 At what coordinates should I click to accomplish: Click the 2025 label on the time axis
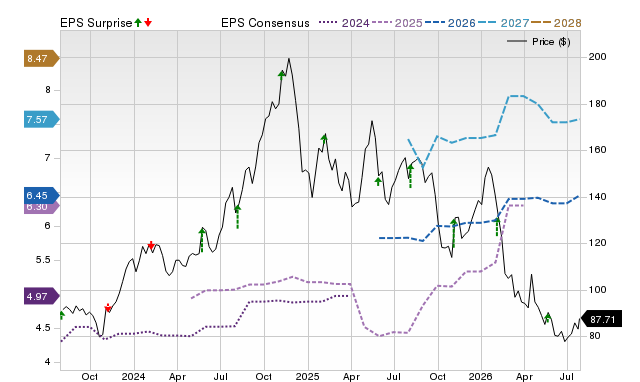307,376
